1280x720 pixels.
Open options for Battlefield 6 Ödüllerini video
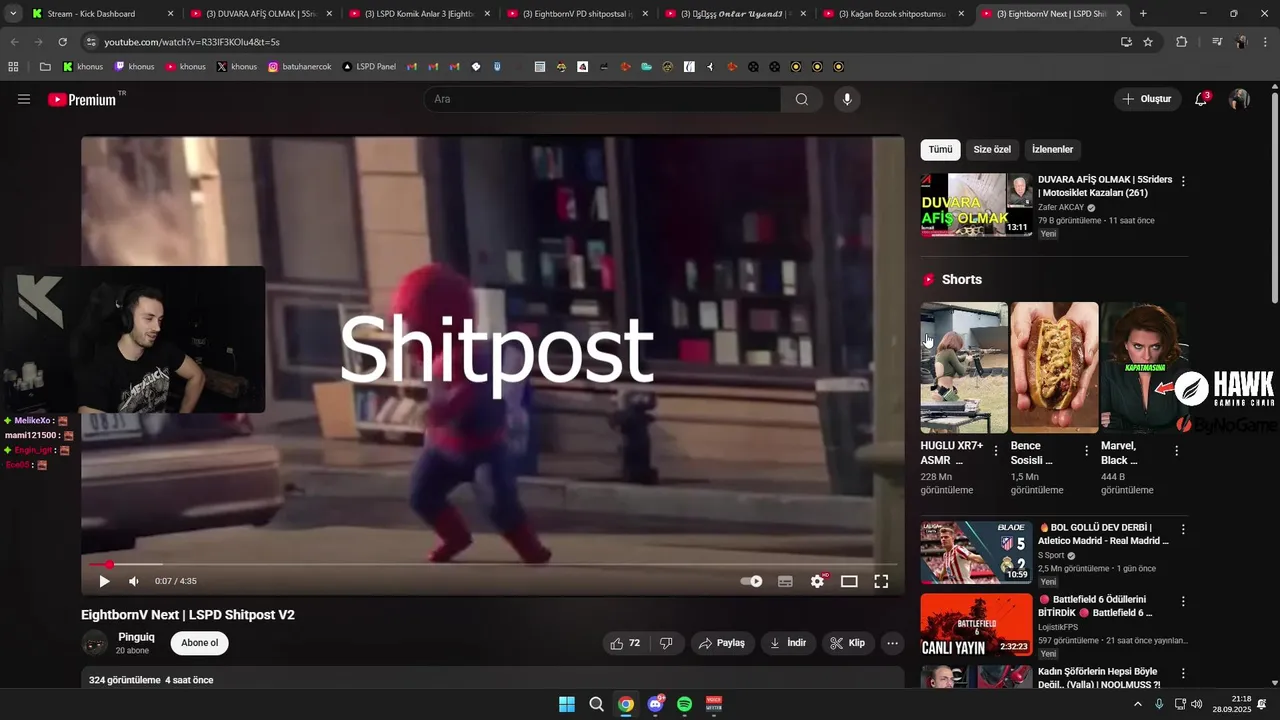(x=1183, y=602)
